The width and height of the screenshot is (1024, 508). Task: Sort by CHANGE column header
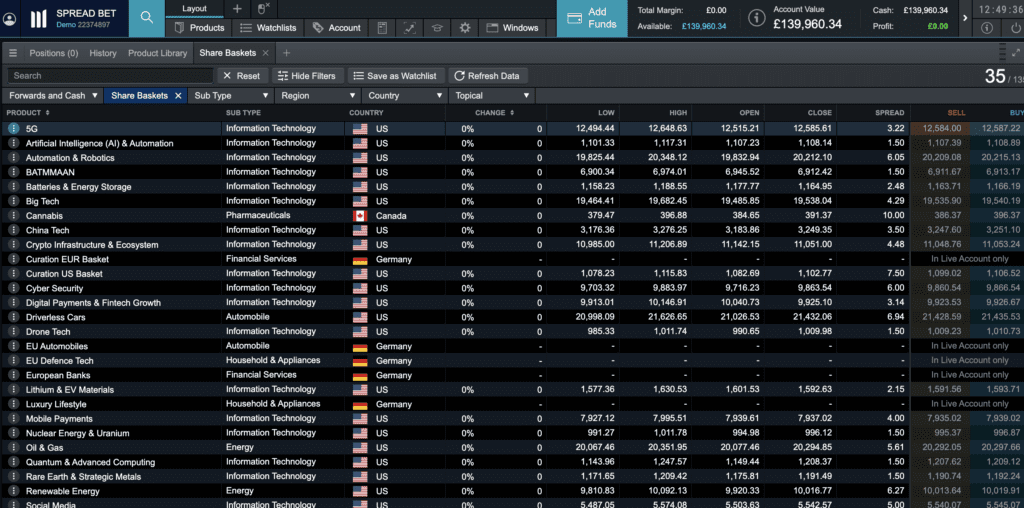(x=494, y=113)
